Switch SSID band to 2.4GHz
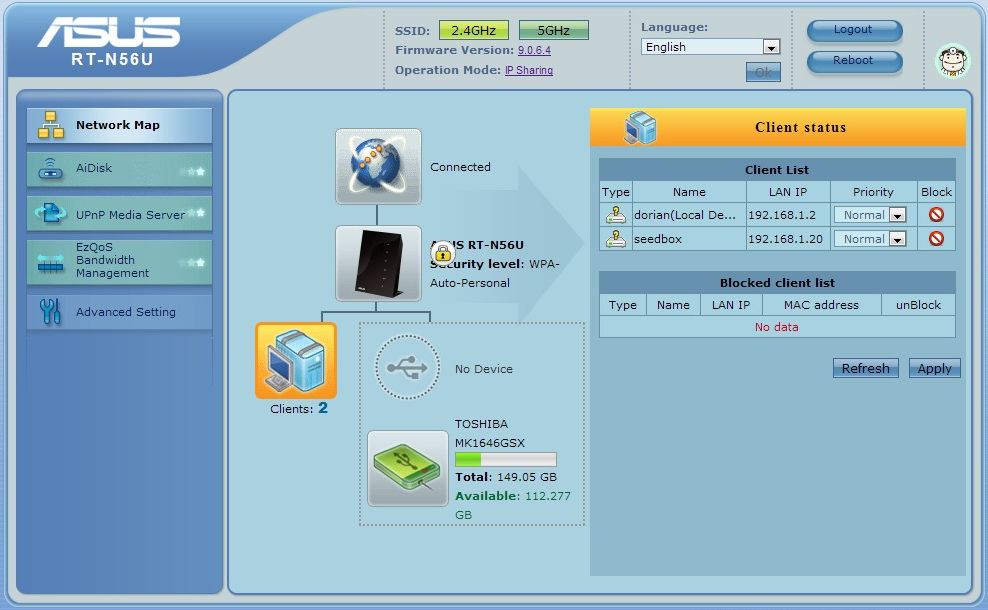The height and width of the screenshot is (610, 988). coord(473,30)
